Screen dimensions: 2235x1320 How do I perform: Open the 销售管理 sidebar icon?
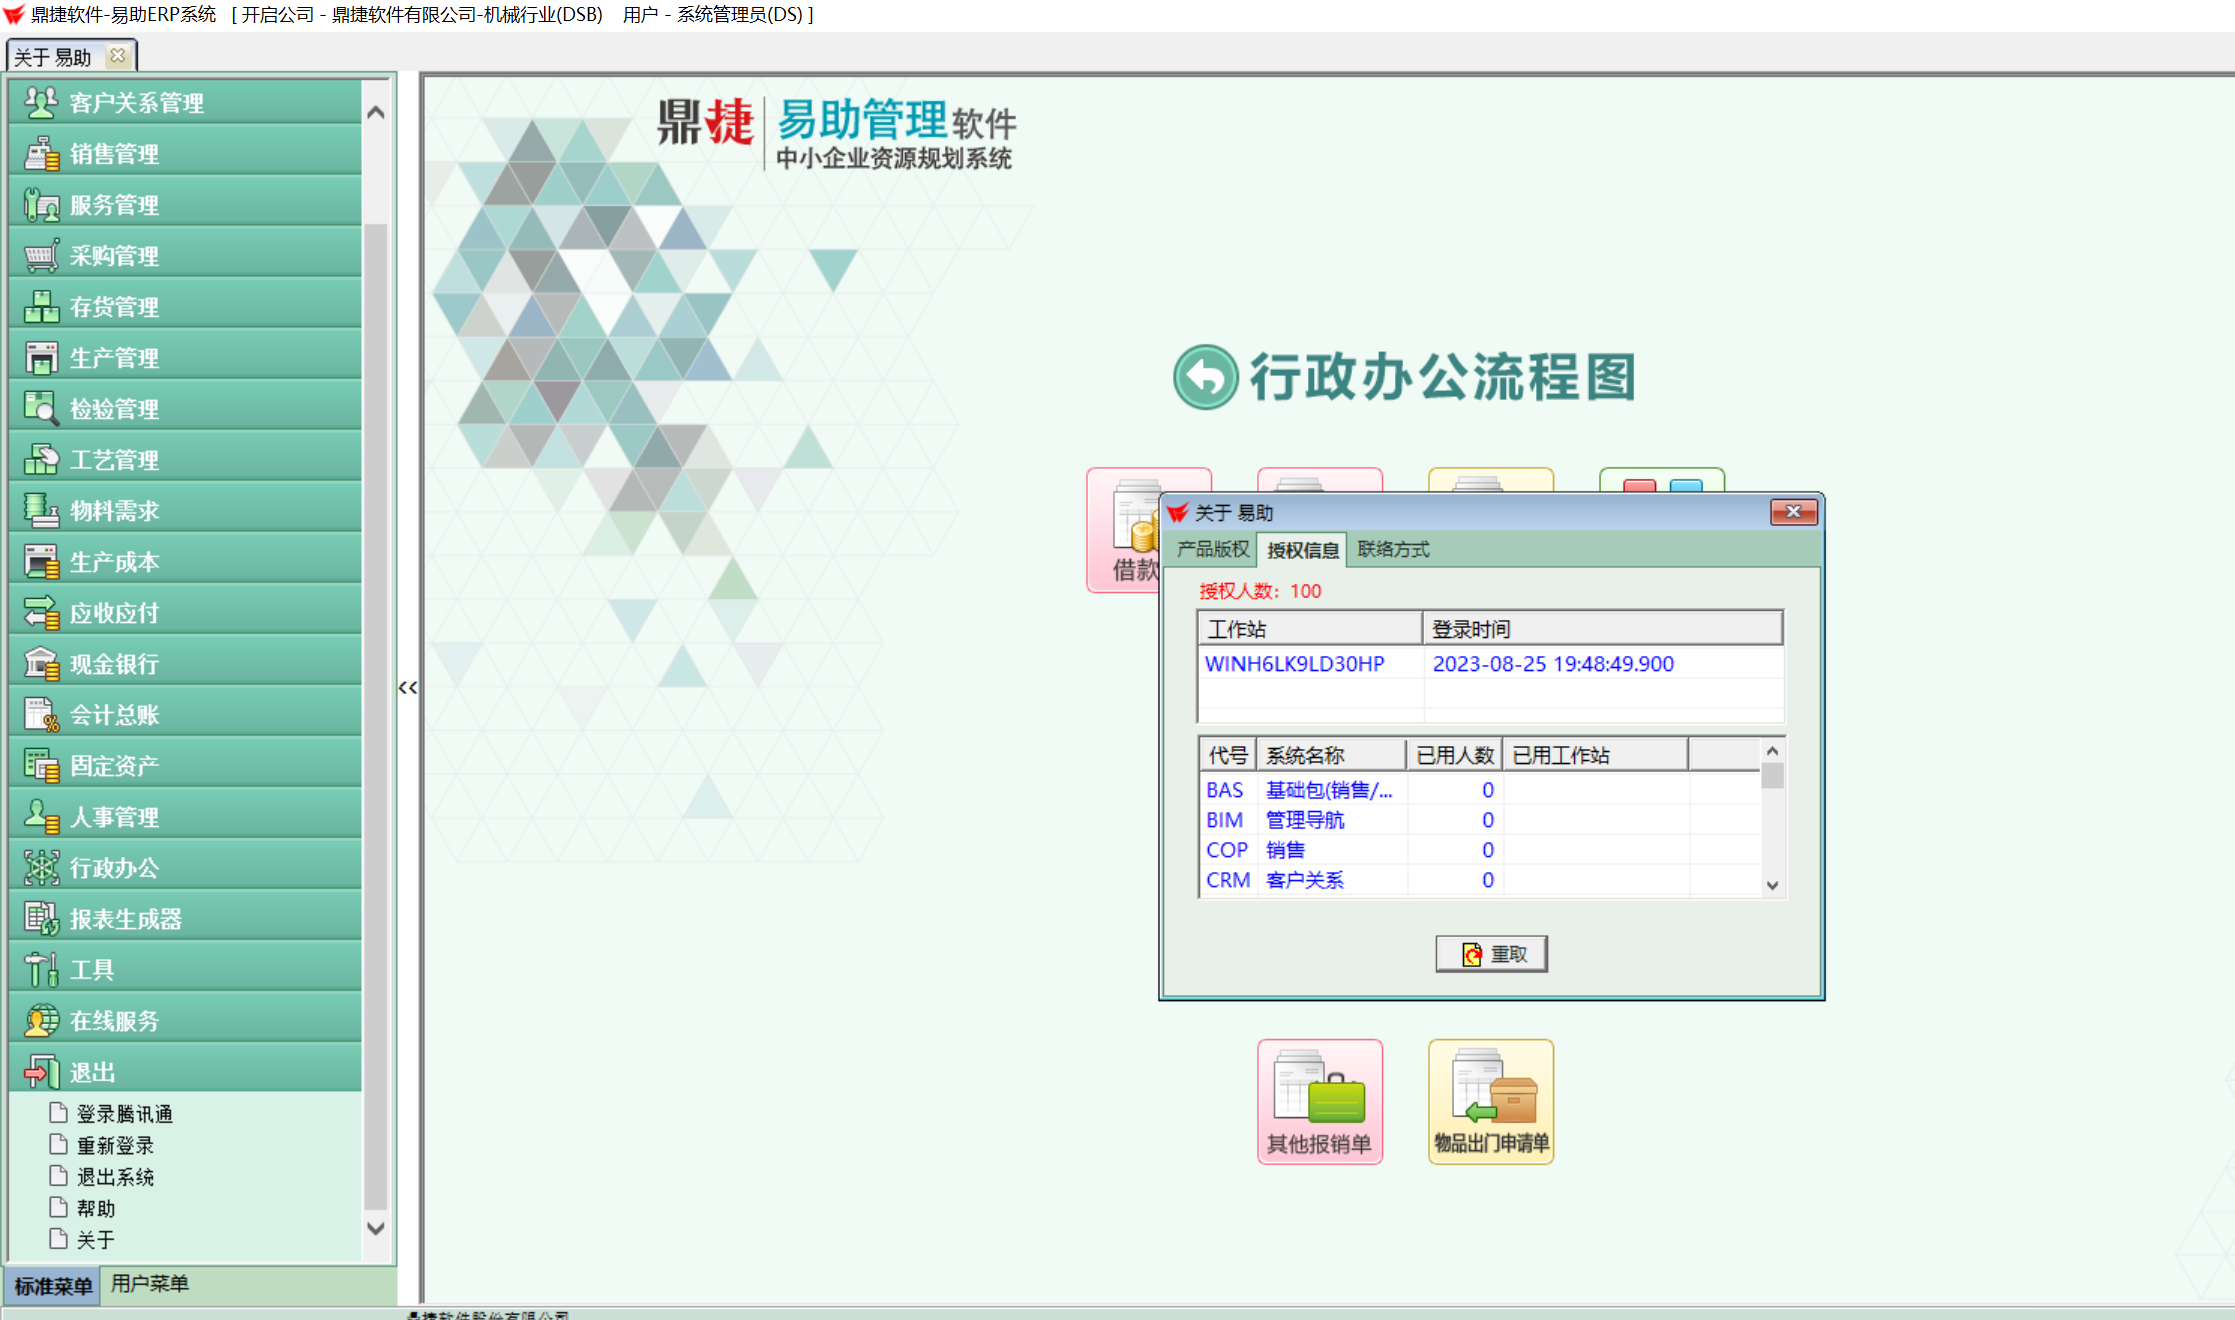41,153
